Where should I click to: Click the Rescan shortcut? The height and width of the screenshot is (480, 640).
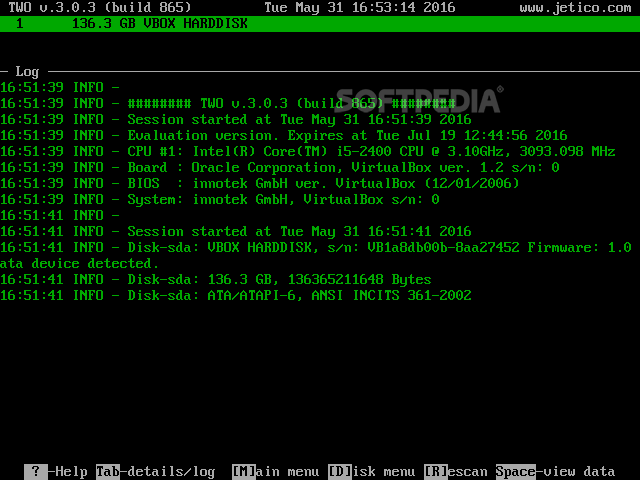pyautogui.click(x=456, y=472)
